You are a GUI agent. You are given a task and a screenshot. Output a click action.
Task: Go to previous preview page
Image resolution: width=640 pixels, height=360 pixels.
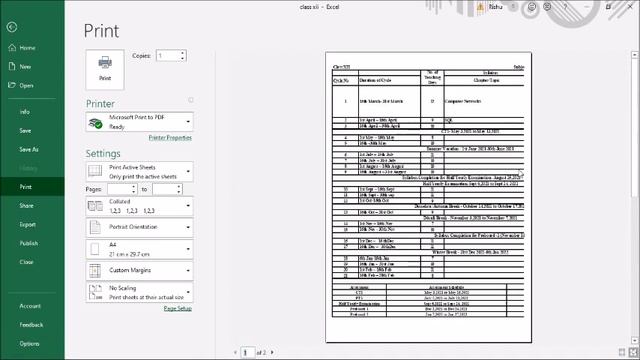[x=236, y=352]
